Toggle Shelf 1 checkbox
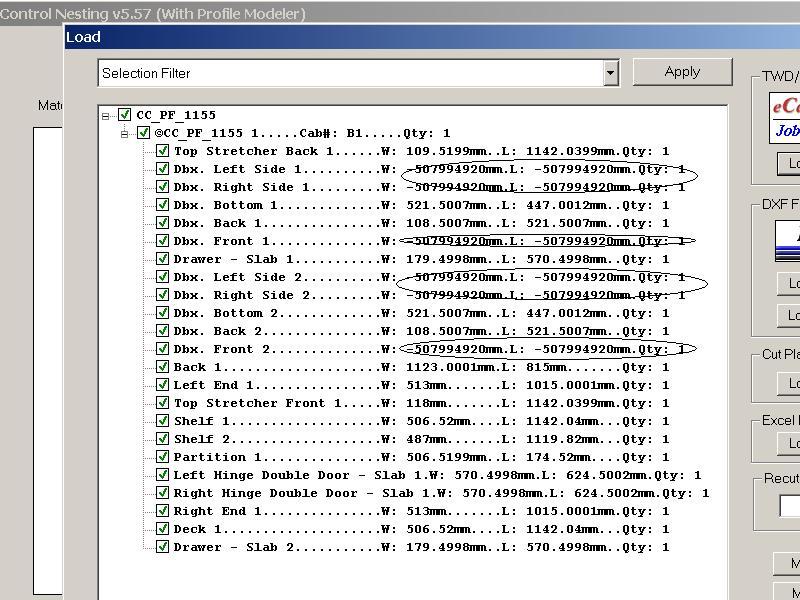The height and width of the screenshot is (600, 800). click(162, 421)
